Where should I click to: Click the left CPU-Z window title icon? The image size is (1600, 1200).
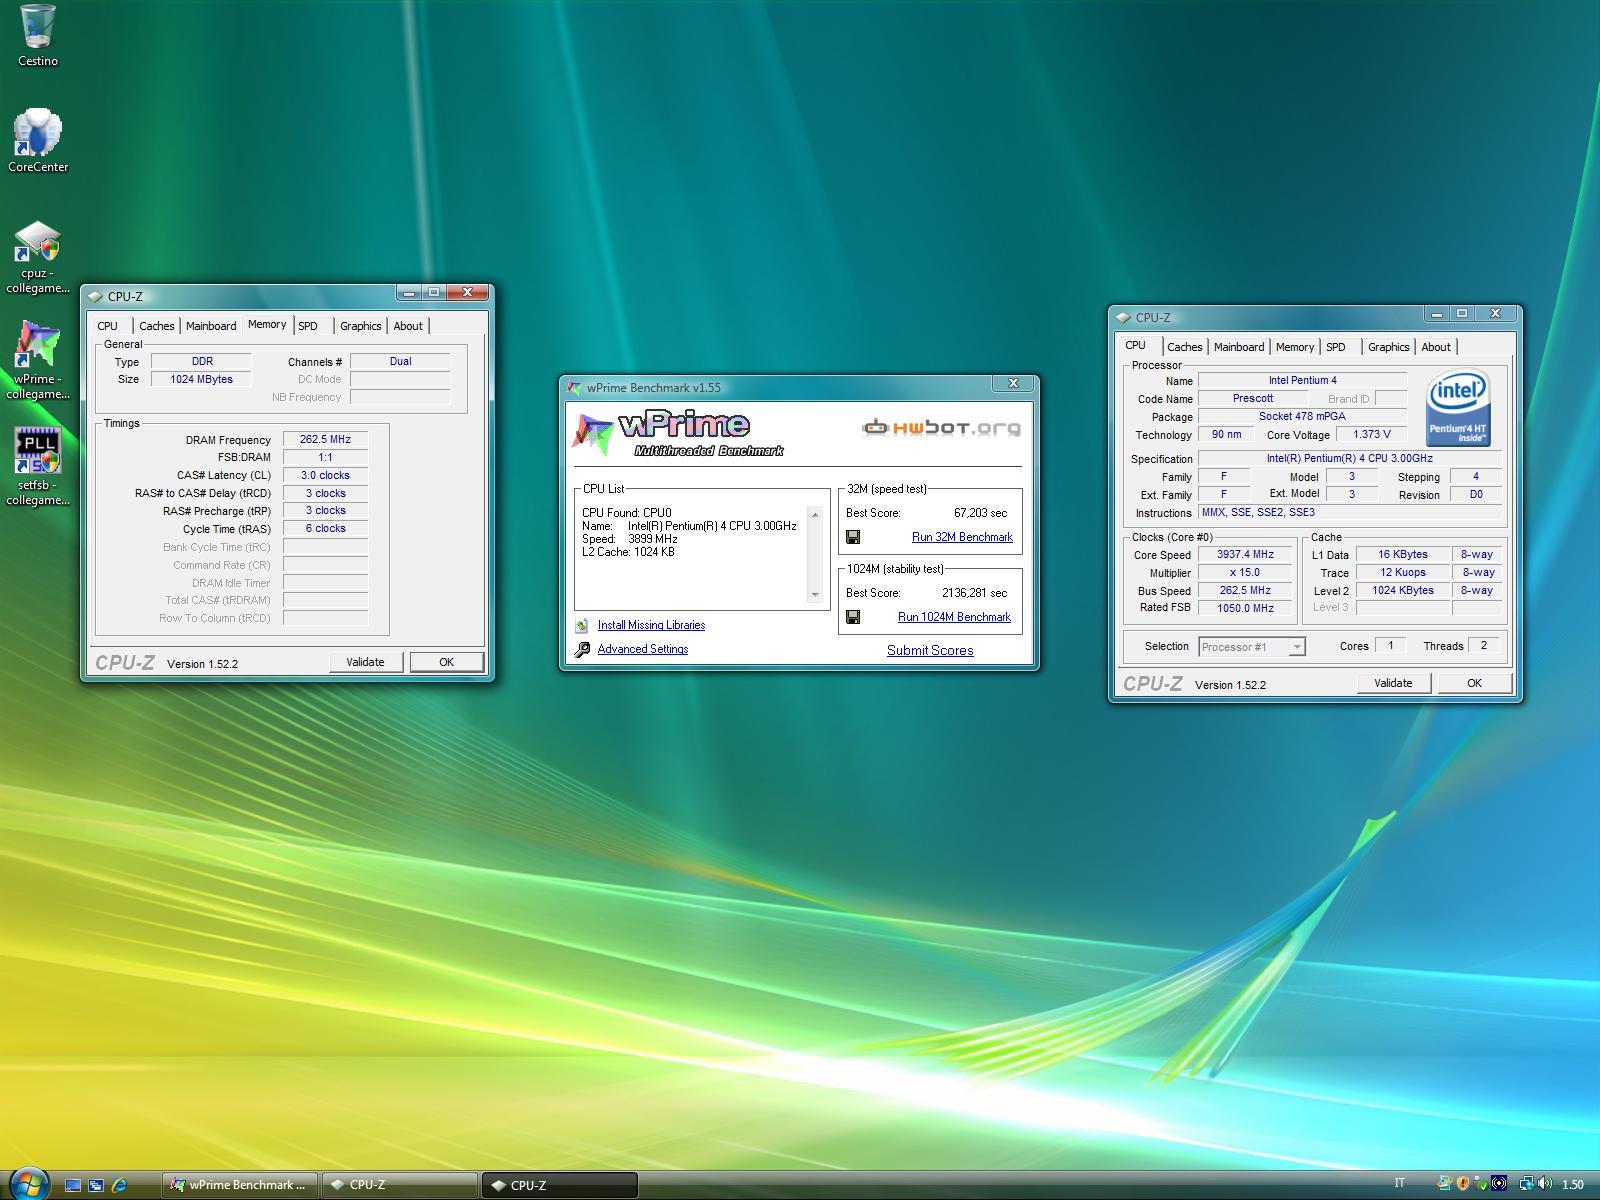coord(95,296)
